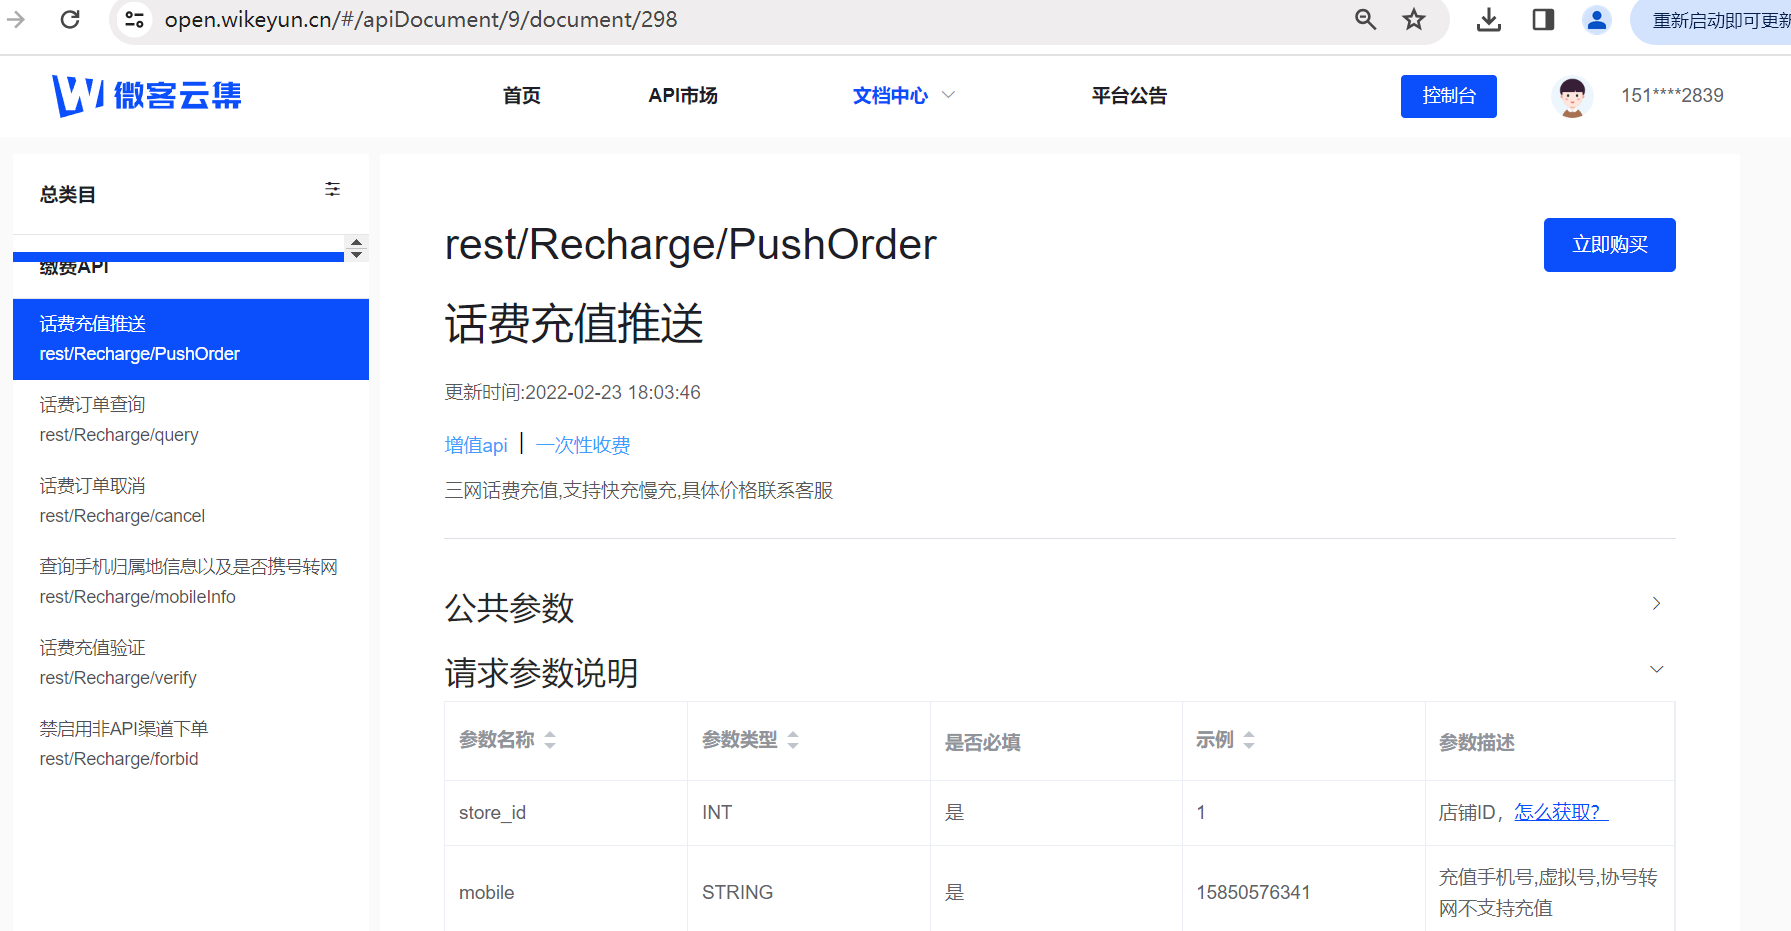
Task: Open the browser profile icon
Action: tap(1597, 19)
